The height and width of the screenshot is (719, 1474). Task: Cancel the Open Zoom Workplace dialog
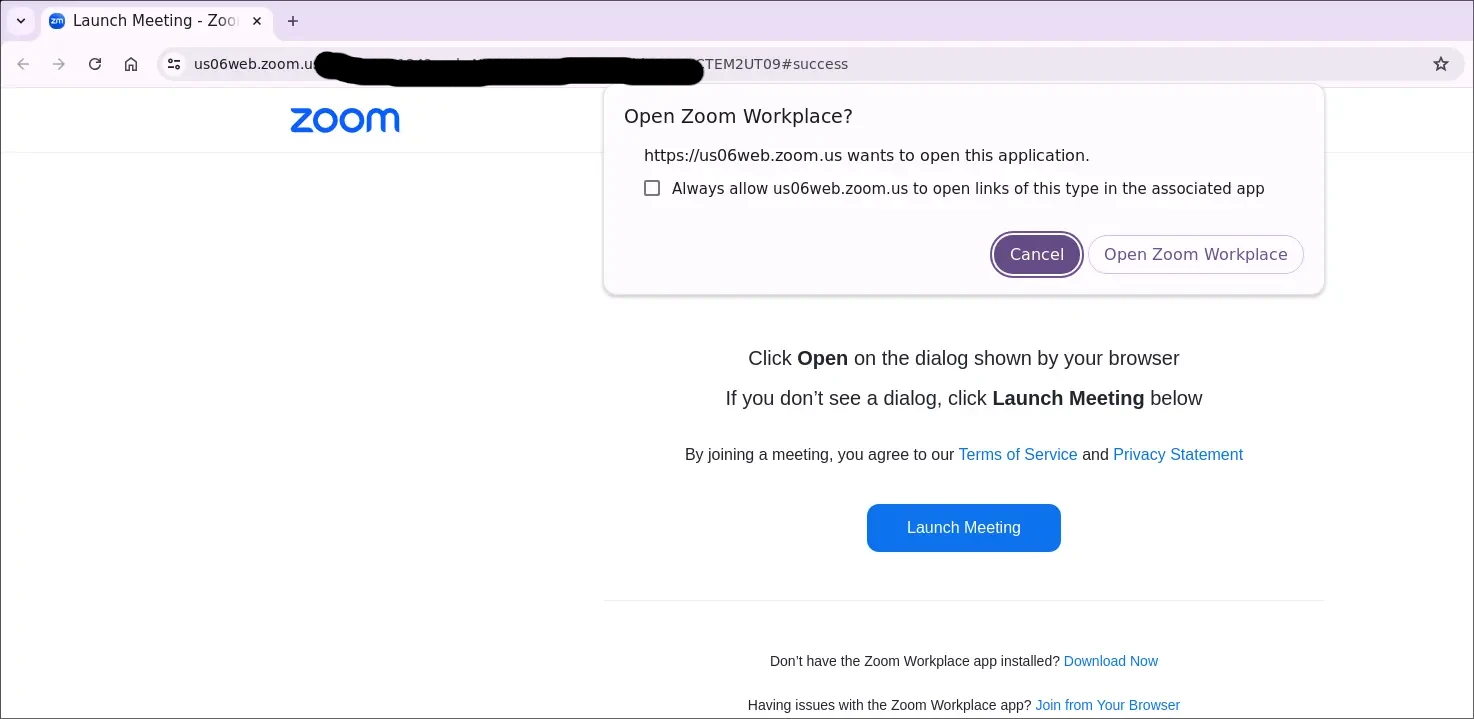coord(1036,254)
